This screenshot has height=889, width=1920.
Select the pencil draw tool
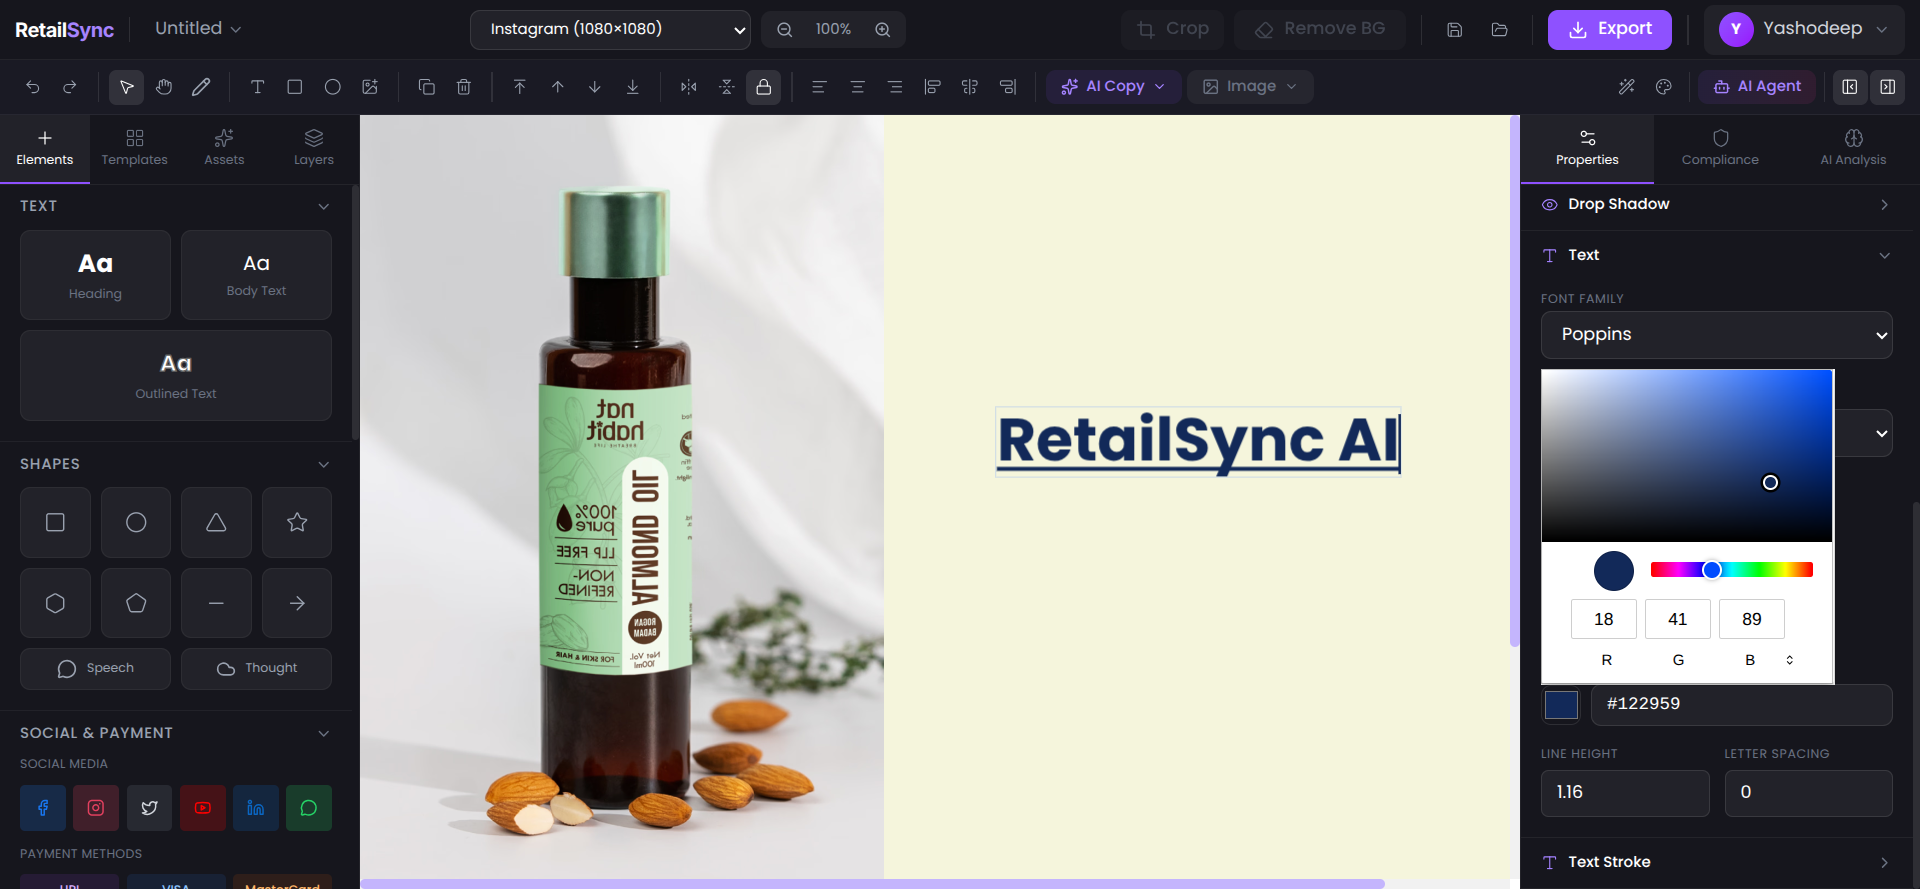point(201,87)
